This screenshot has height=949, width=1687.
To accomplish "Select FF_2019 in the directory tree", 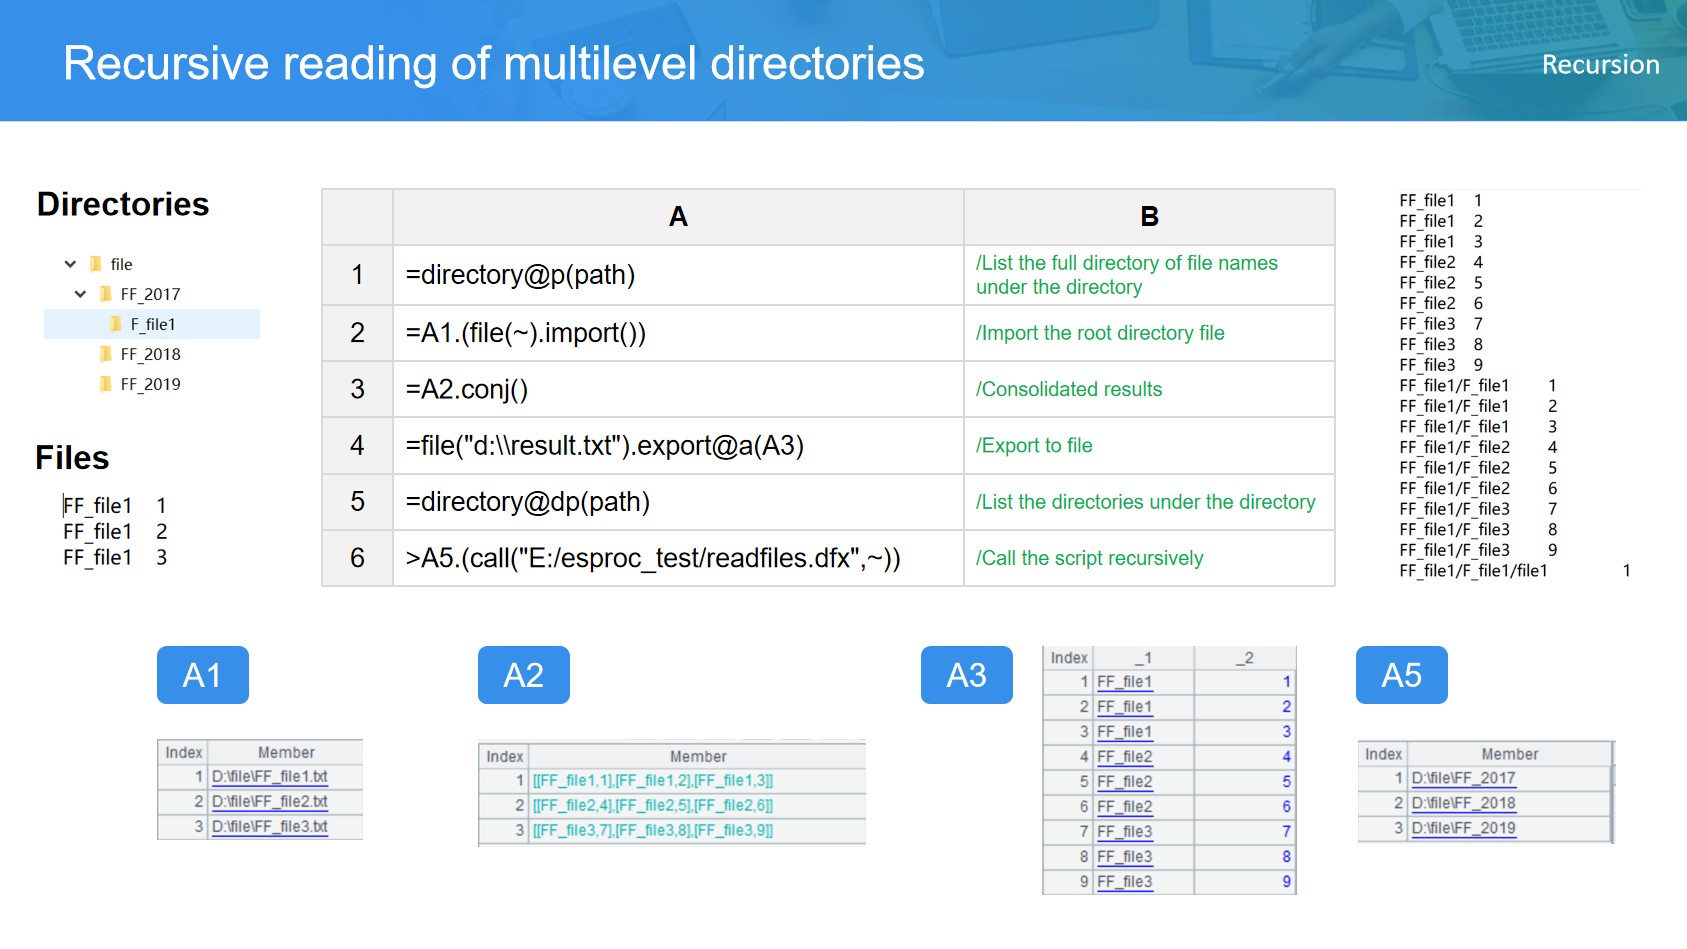I will 150,384.
